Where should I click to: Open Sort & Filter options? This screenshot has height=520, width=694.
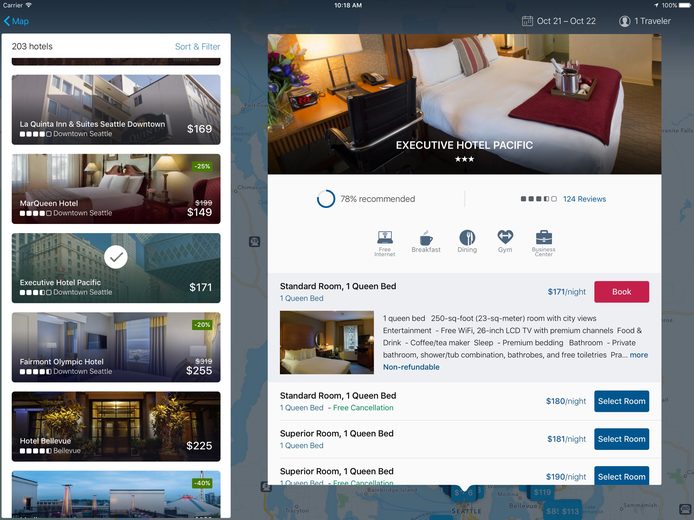click(x=197, y=46)
